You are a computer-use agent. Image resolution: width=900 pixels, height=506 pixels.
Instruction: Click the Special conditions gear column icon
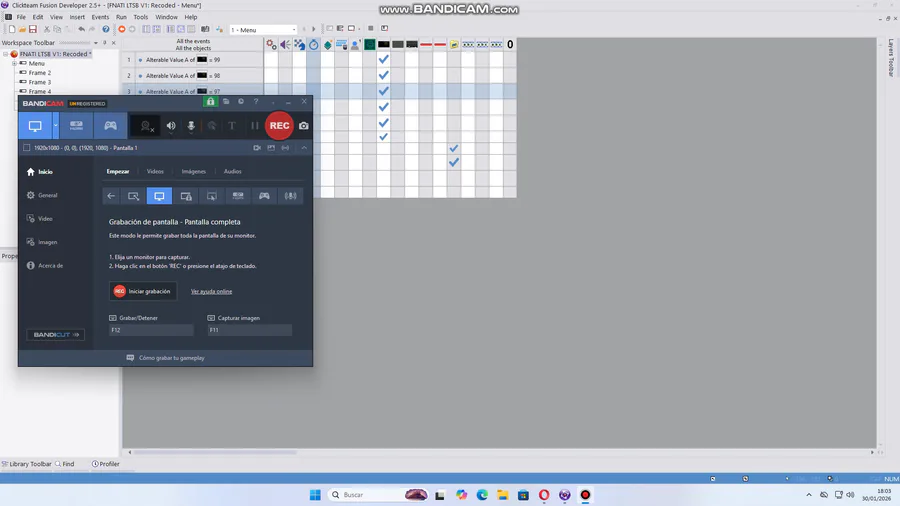[271, 45]
